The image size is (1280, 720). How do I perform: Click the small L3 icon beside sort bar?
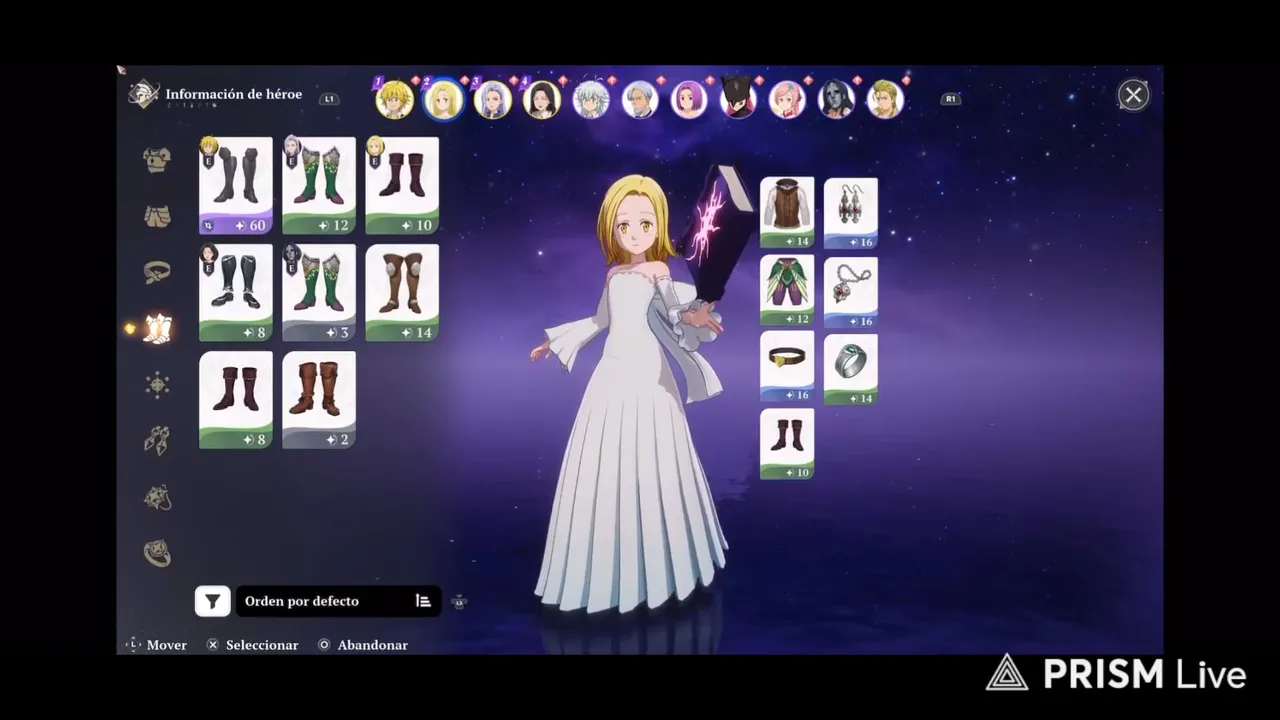[459, 602]
